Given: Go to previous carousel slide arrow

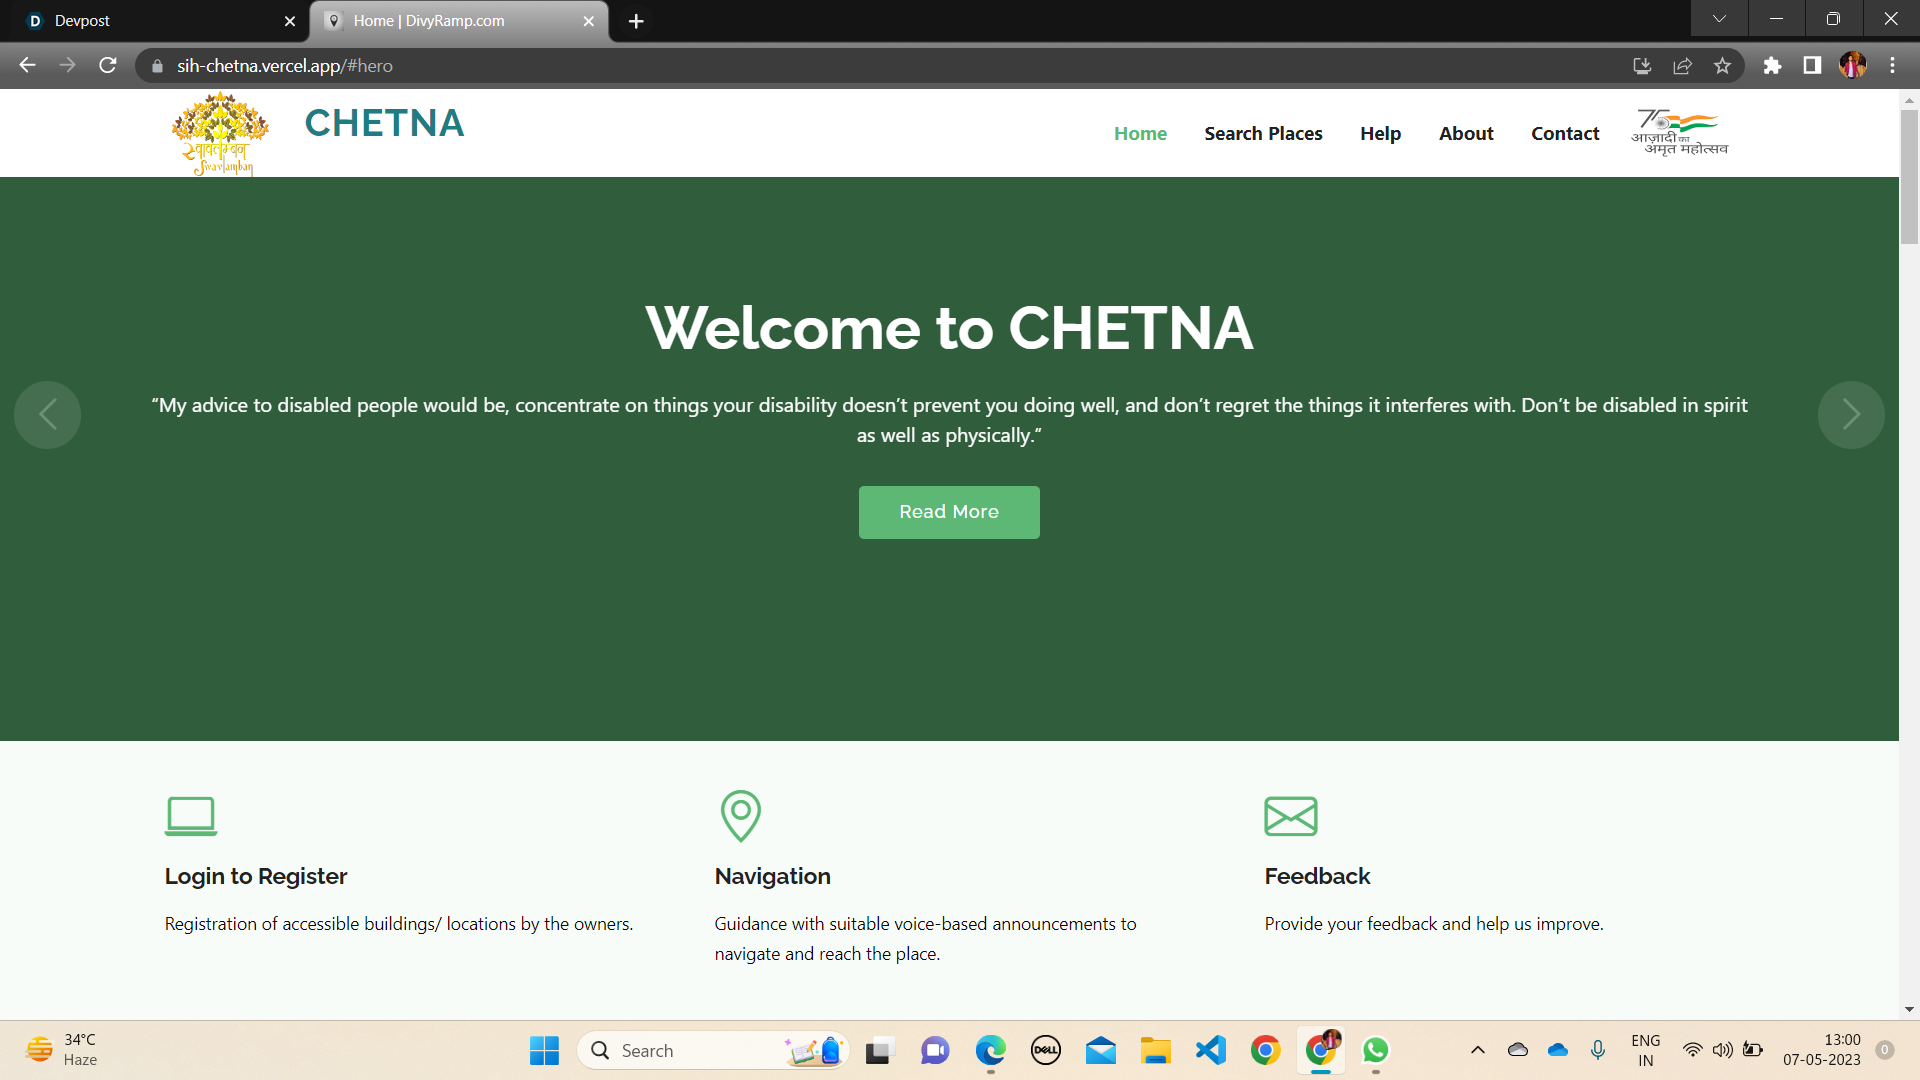Looking at the screenshot, I should [47, 414].
